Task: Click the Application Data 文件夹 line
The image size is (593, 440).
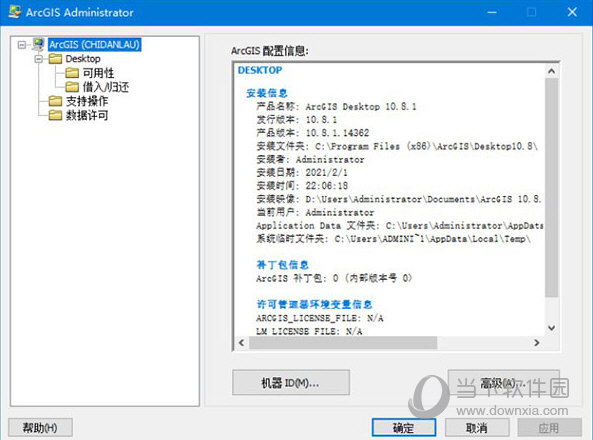Action: (400, 225)
